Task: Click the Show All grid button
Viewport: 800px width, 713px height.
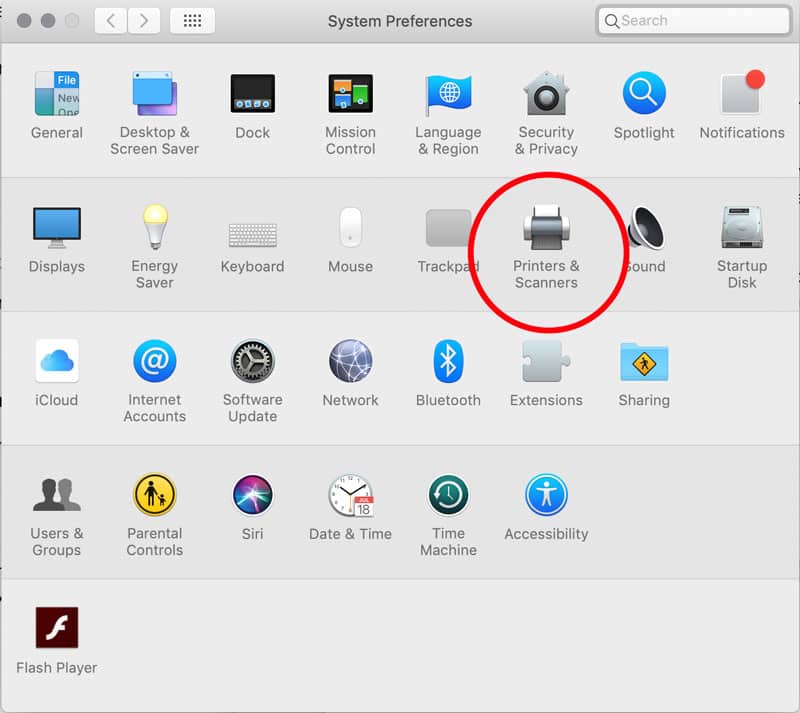Action: [x=192, y=21]
